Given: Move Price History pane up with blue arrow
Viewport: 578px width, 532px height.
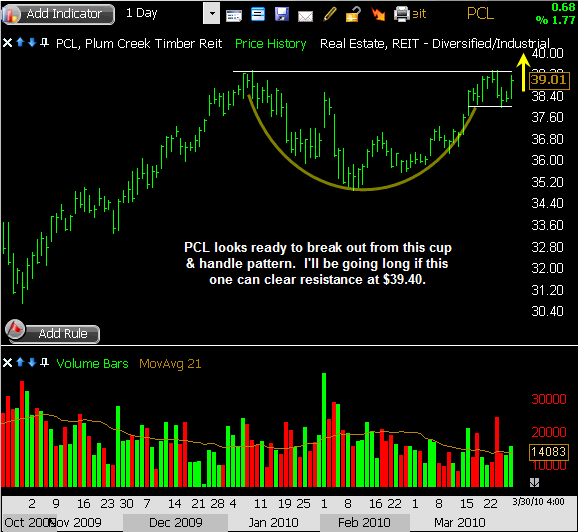Looking at the screenshot, I should point(20,42).
